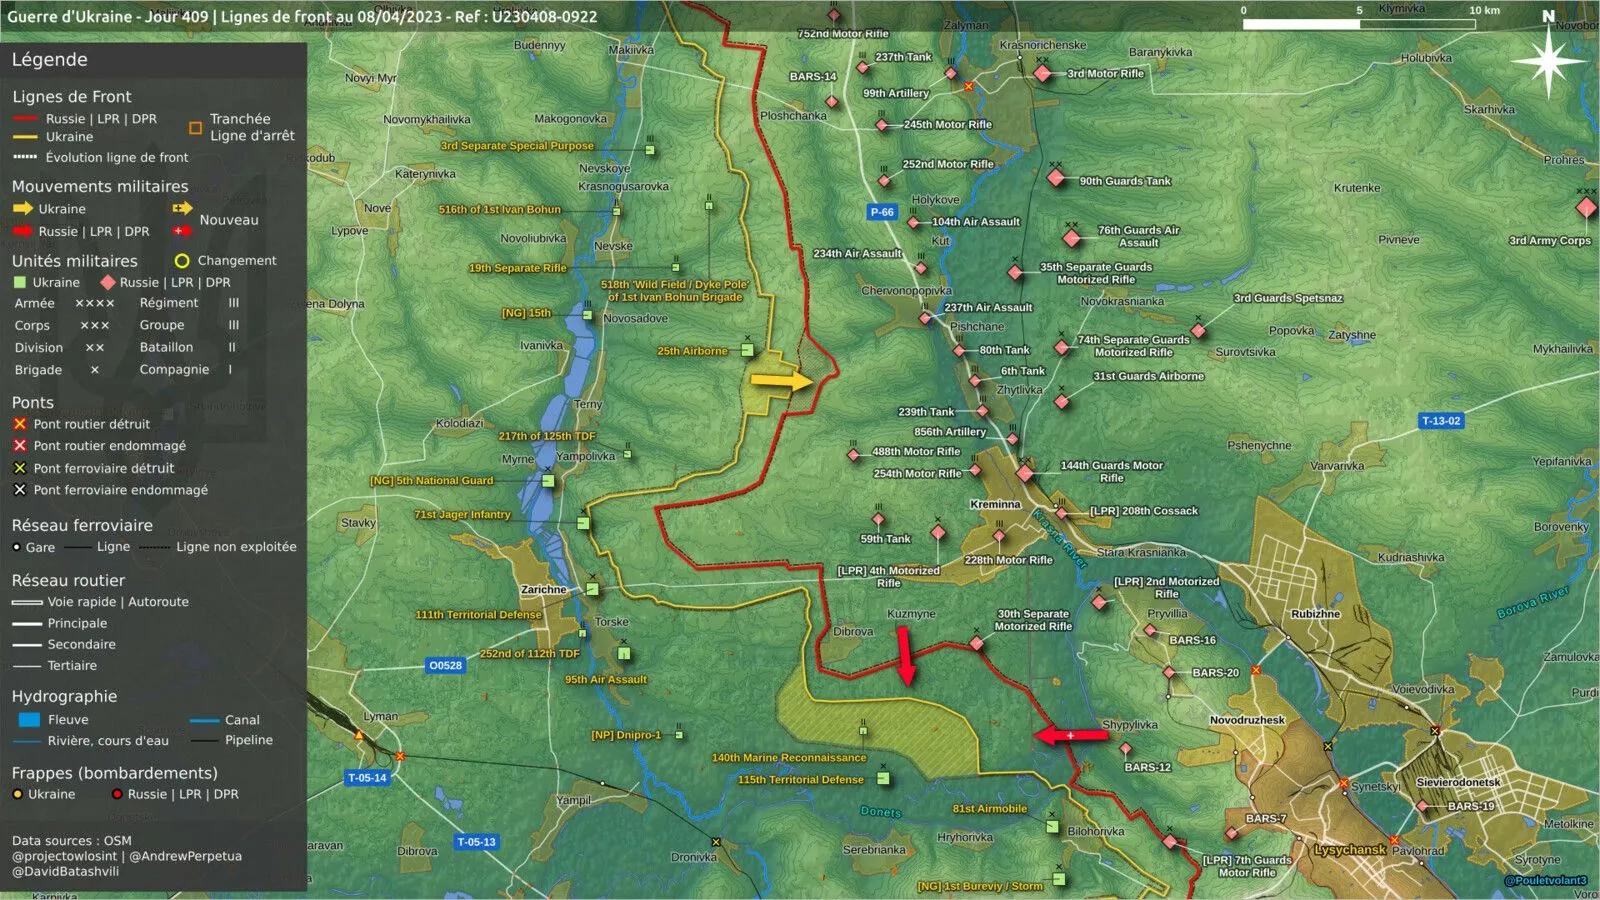This screenshot has height=900, width=1600.
Task: Click the 81st Airmobile unit square marker
Action: [1052, 827]
